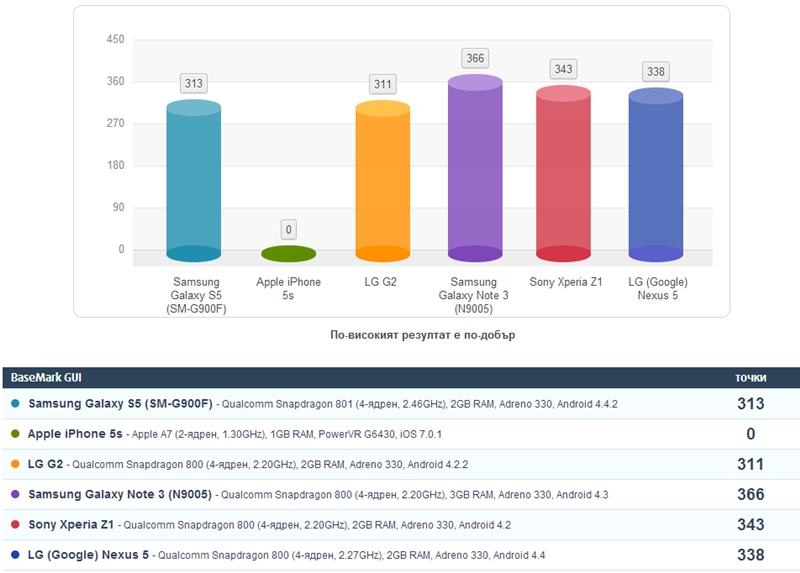
Task: Click score 343 in table
Action: [x=751, y=524]
